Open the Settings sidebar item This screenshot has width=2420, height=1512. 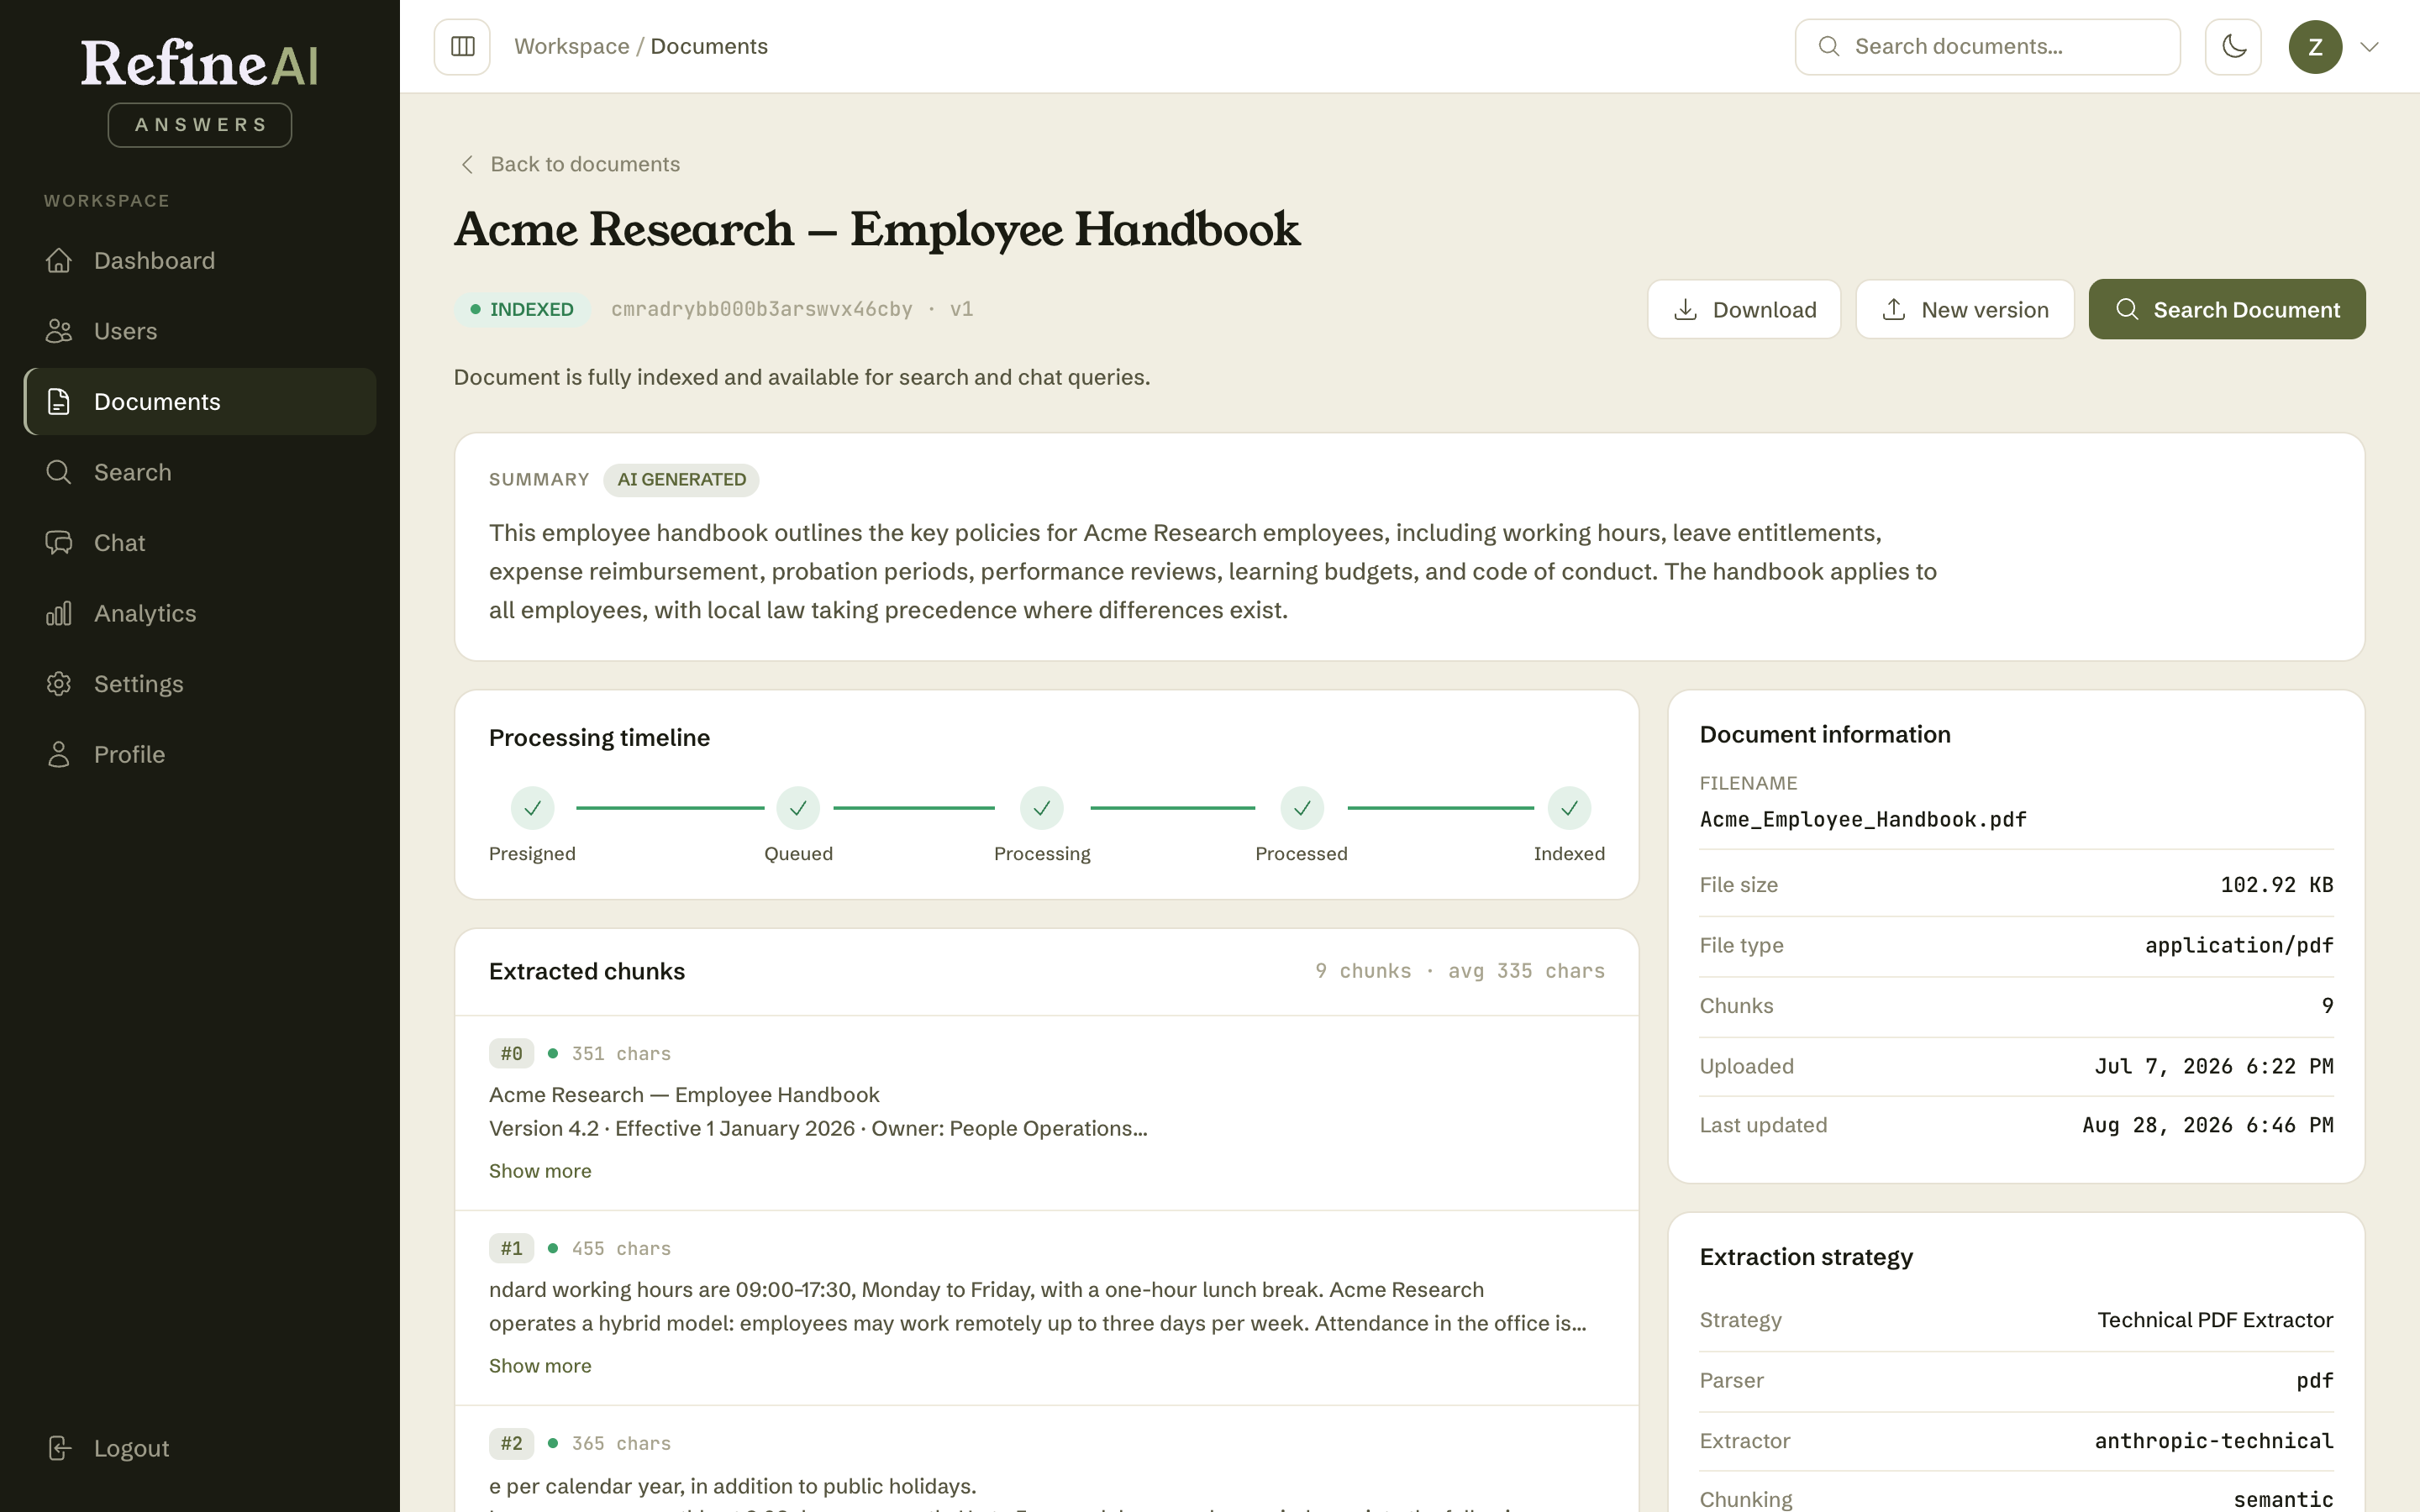(x=200, y=684)
